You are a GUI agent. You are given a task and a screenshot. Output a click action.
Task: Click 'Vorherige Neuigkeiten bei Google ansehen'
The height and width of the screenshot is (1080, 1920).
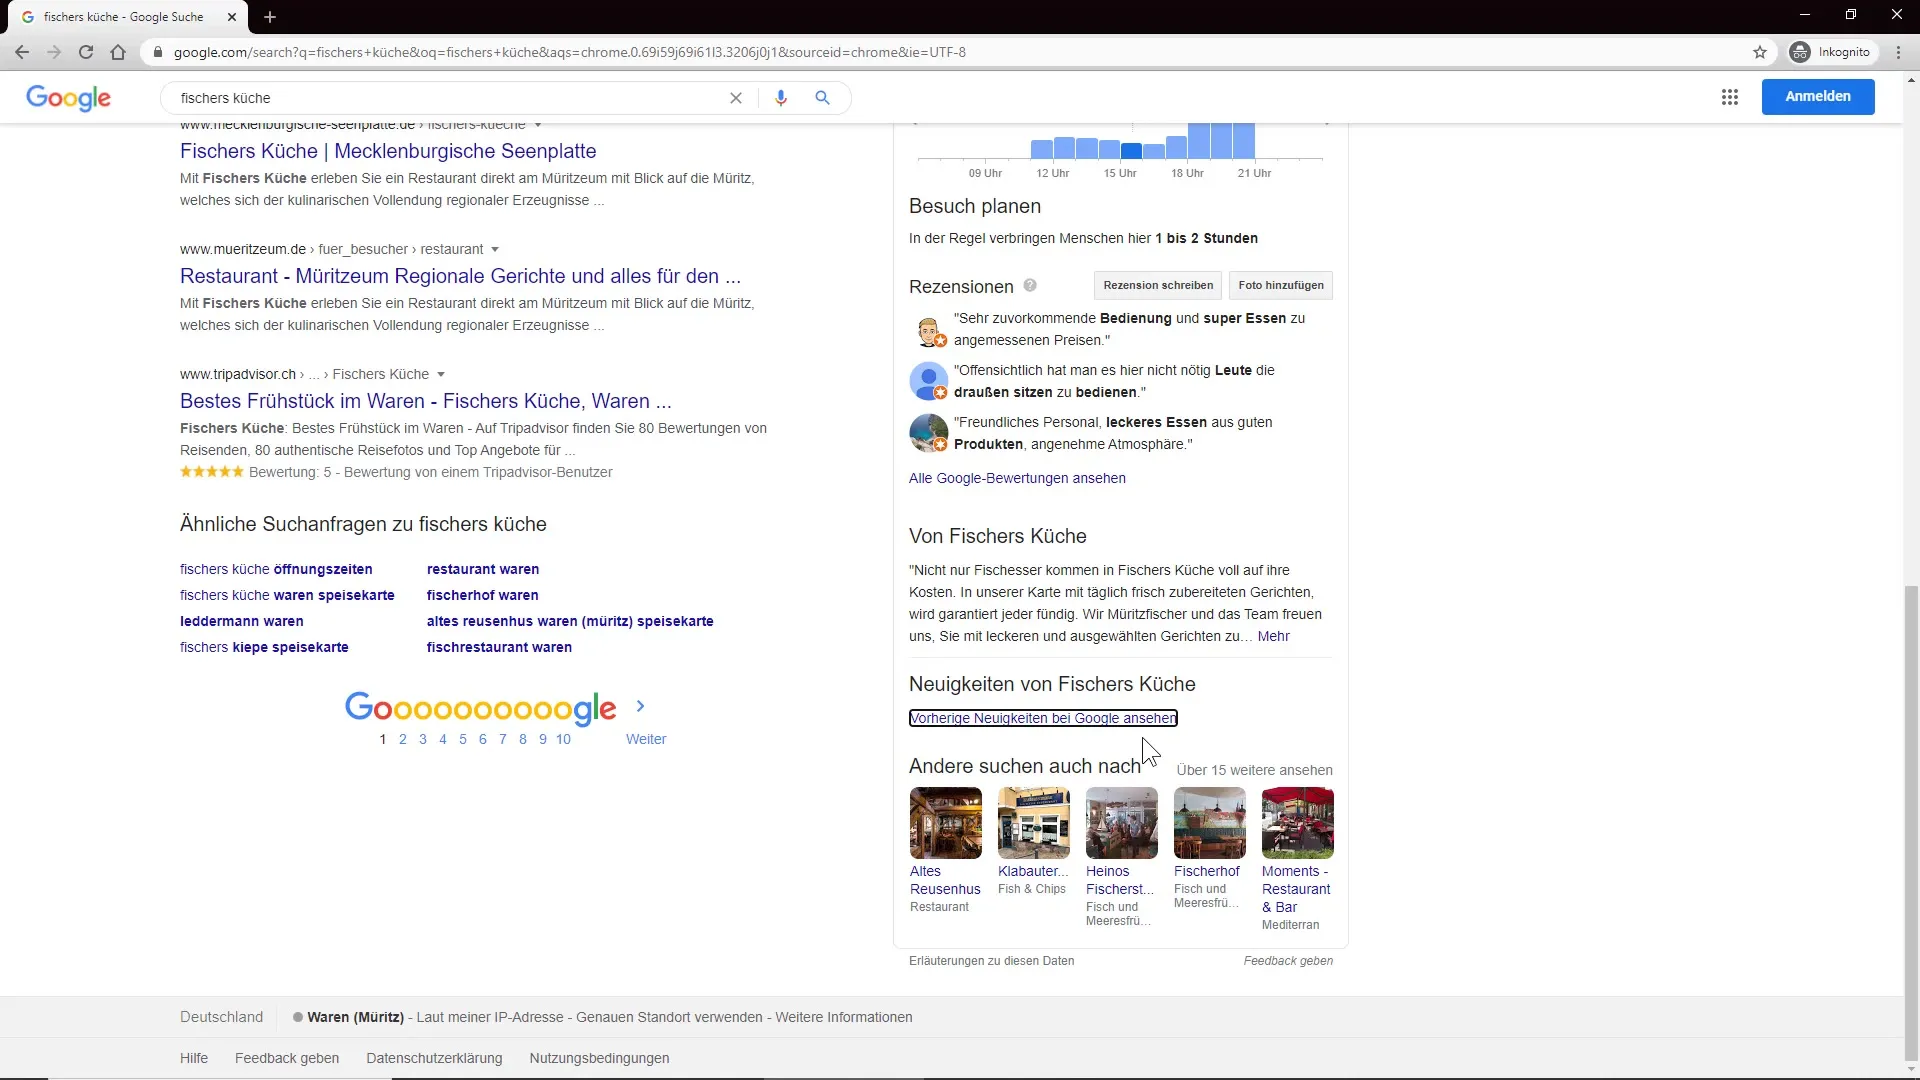pyautogui.click(x=1043, y=718)
